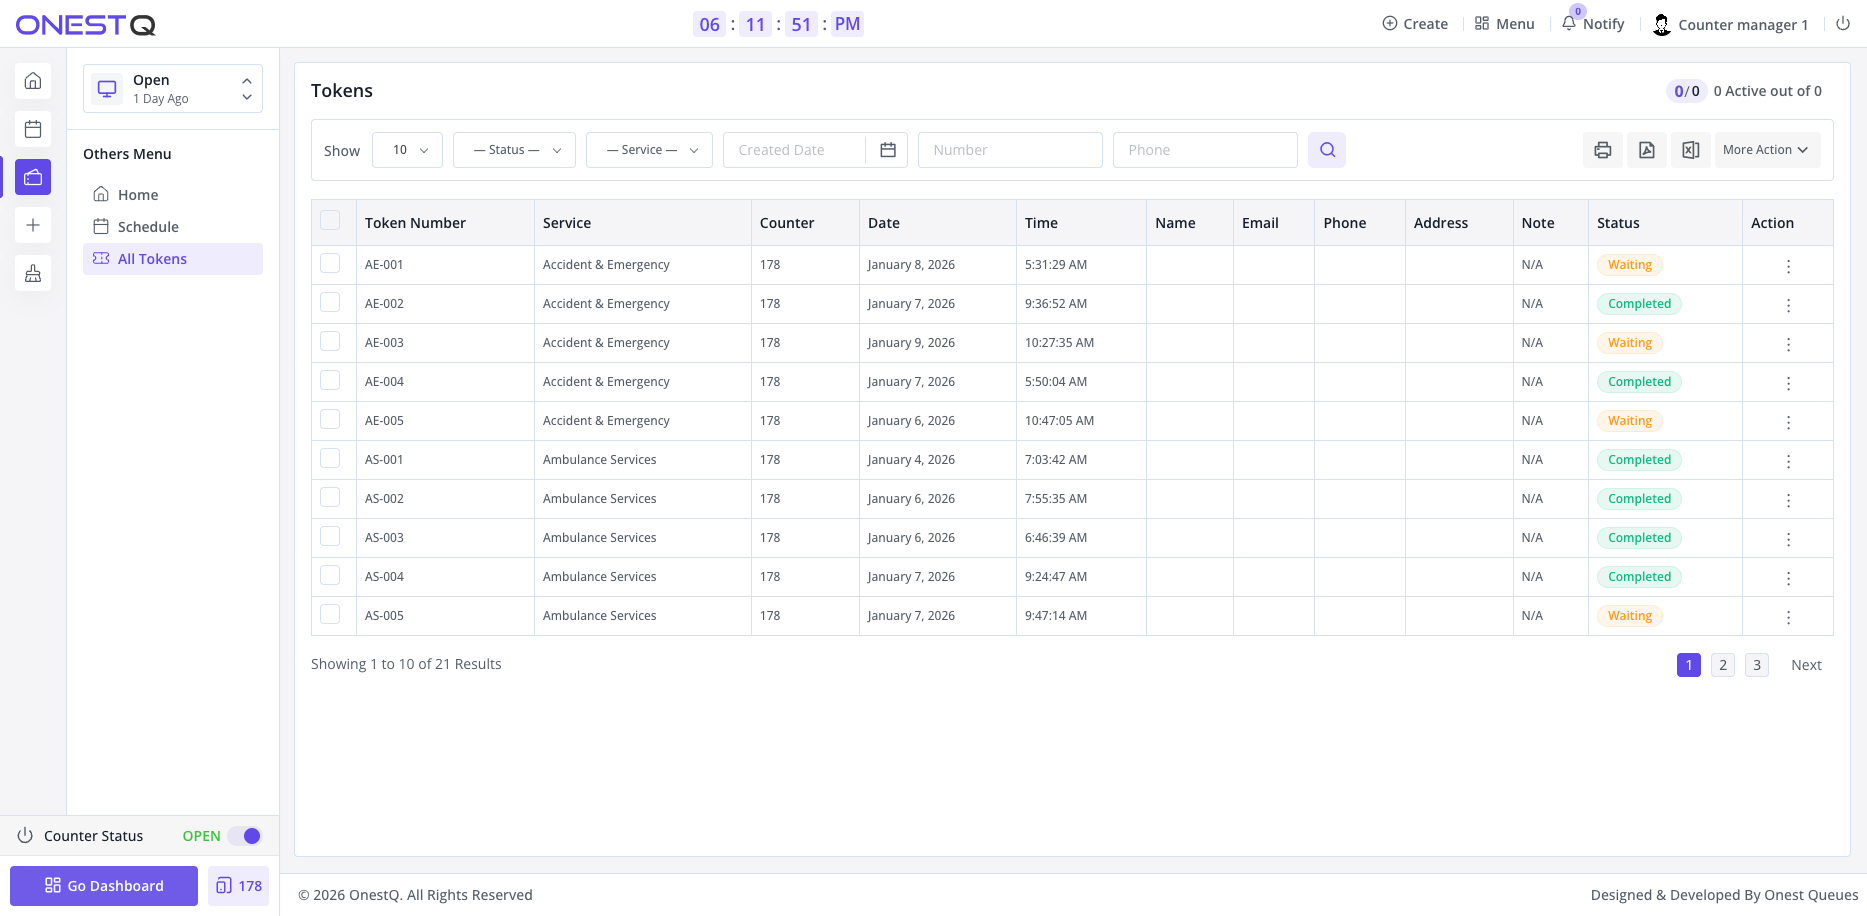The height and width of the screenshot is (916, 1867).
Task: Check the select-all header checkbox
Action: click(330, 220)
